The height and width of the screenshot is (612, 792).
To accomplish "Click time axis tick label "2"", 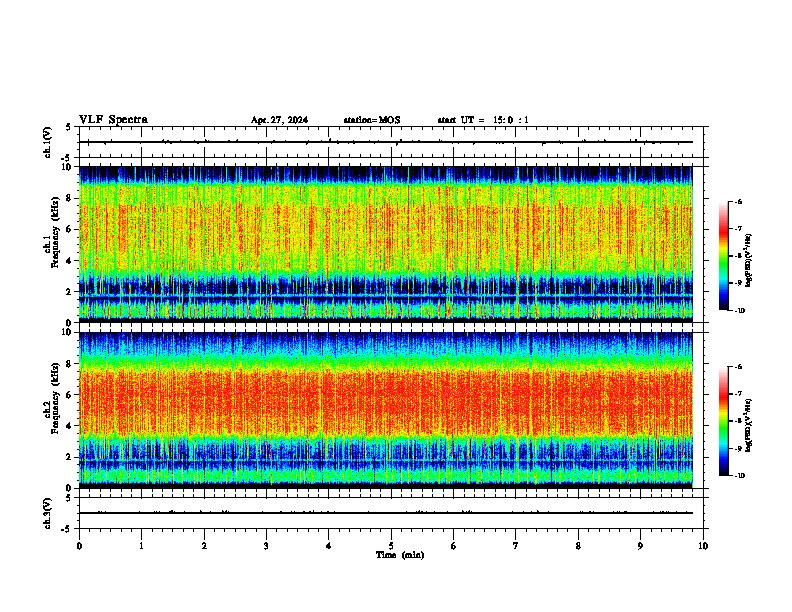I will click(x=204, y=546).
